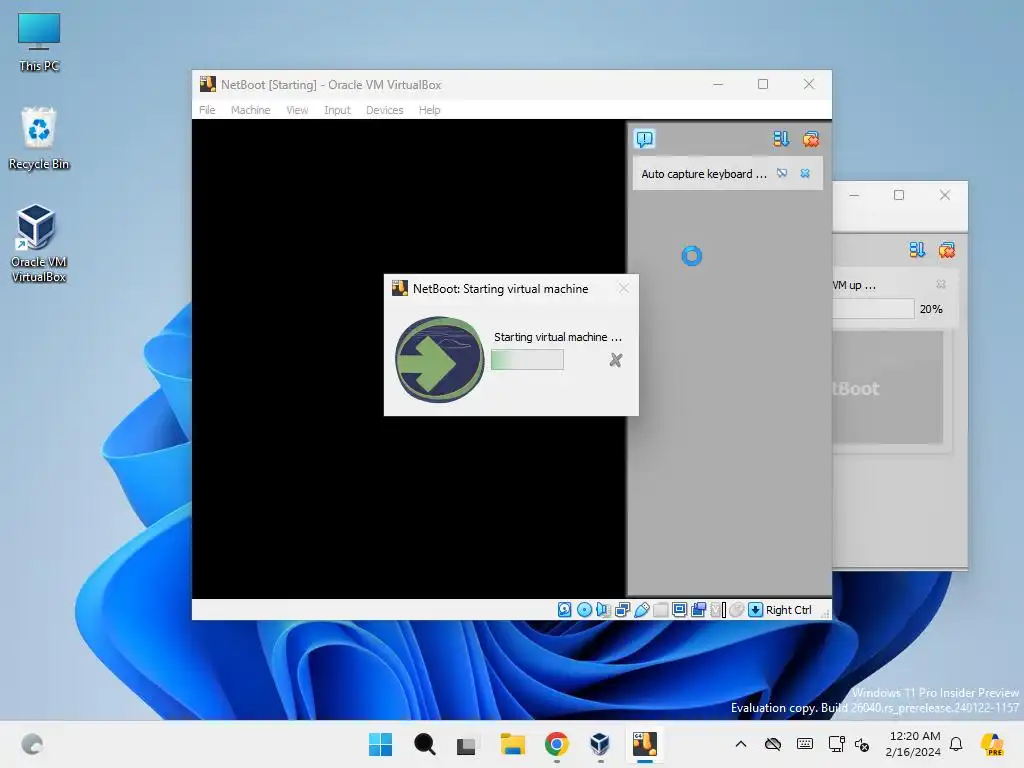
Task: Click the hard disk activity status icon
Action: 565,609
